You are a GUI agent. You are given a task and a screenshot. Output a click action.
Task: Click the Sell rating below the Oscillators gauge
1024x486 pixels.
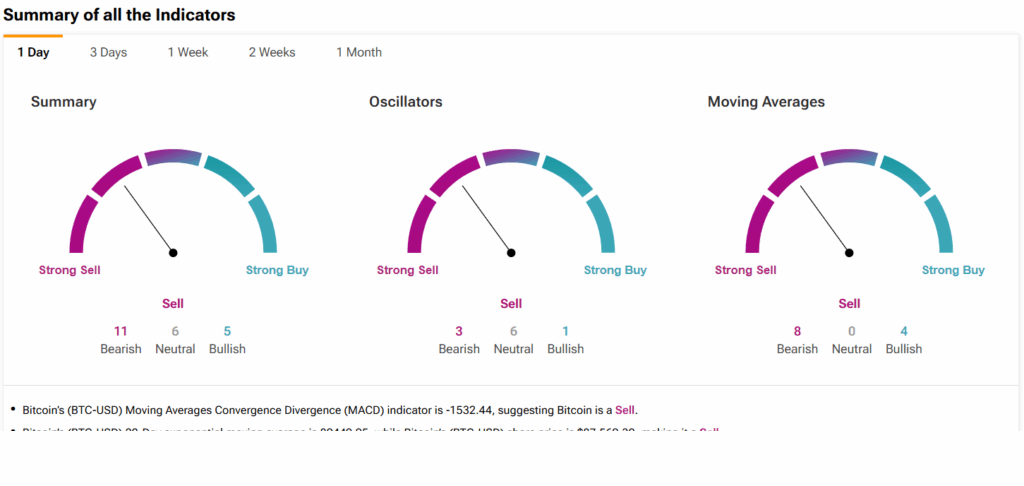511,304
